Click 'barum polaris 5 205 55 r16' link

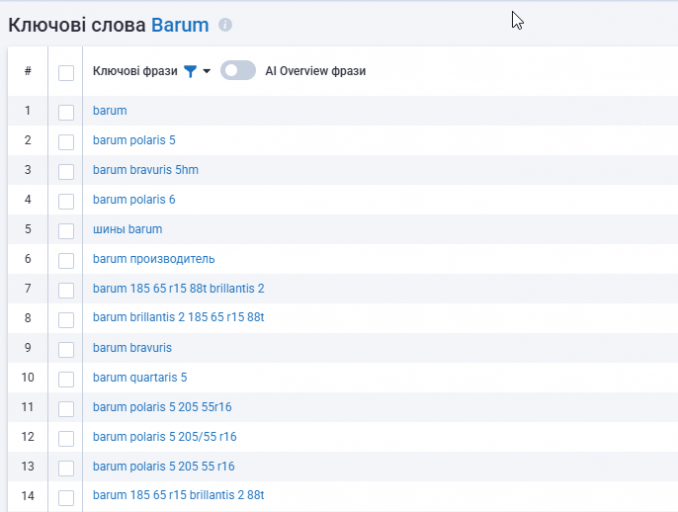(164, 466)
